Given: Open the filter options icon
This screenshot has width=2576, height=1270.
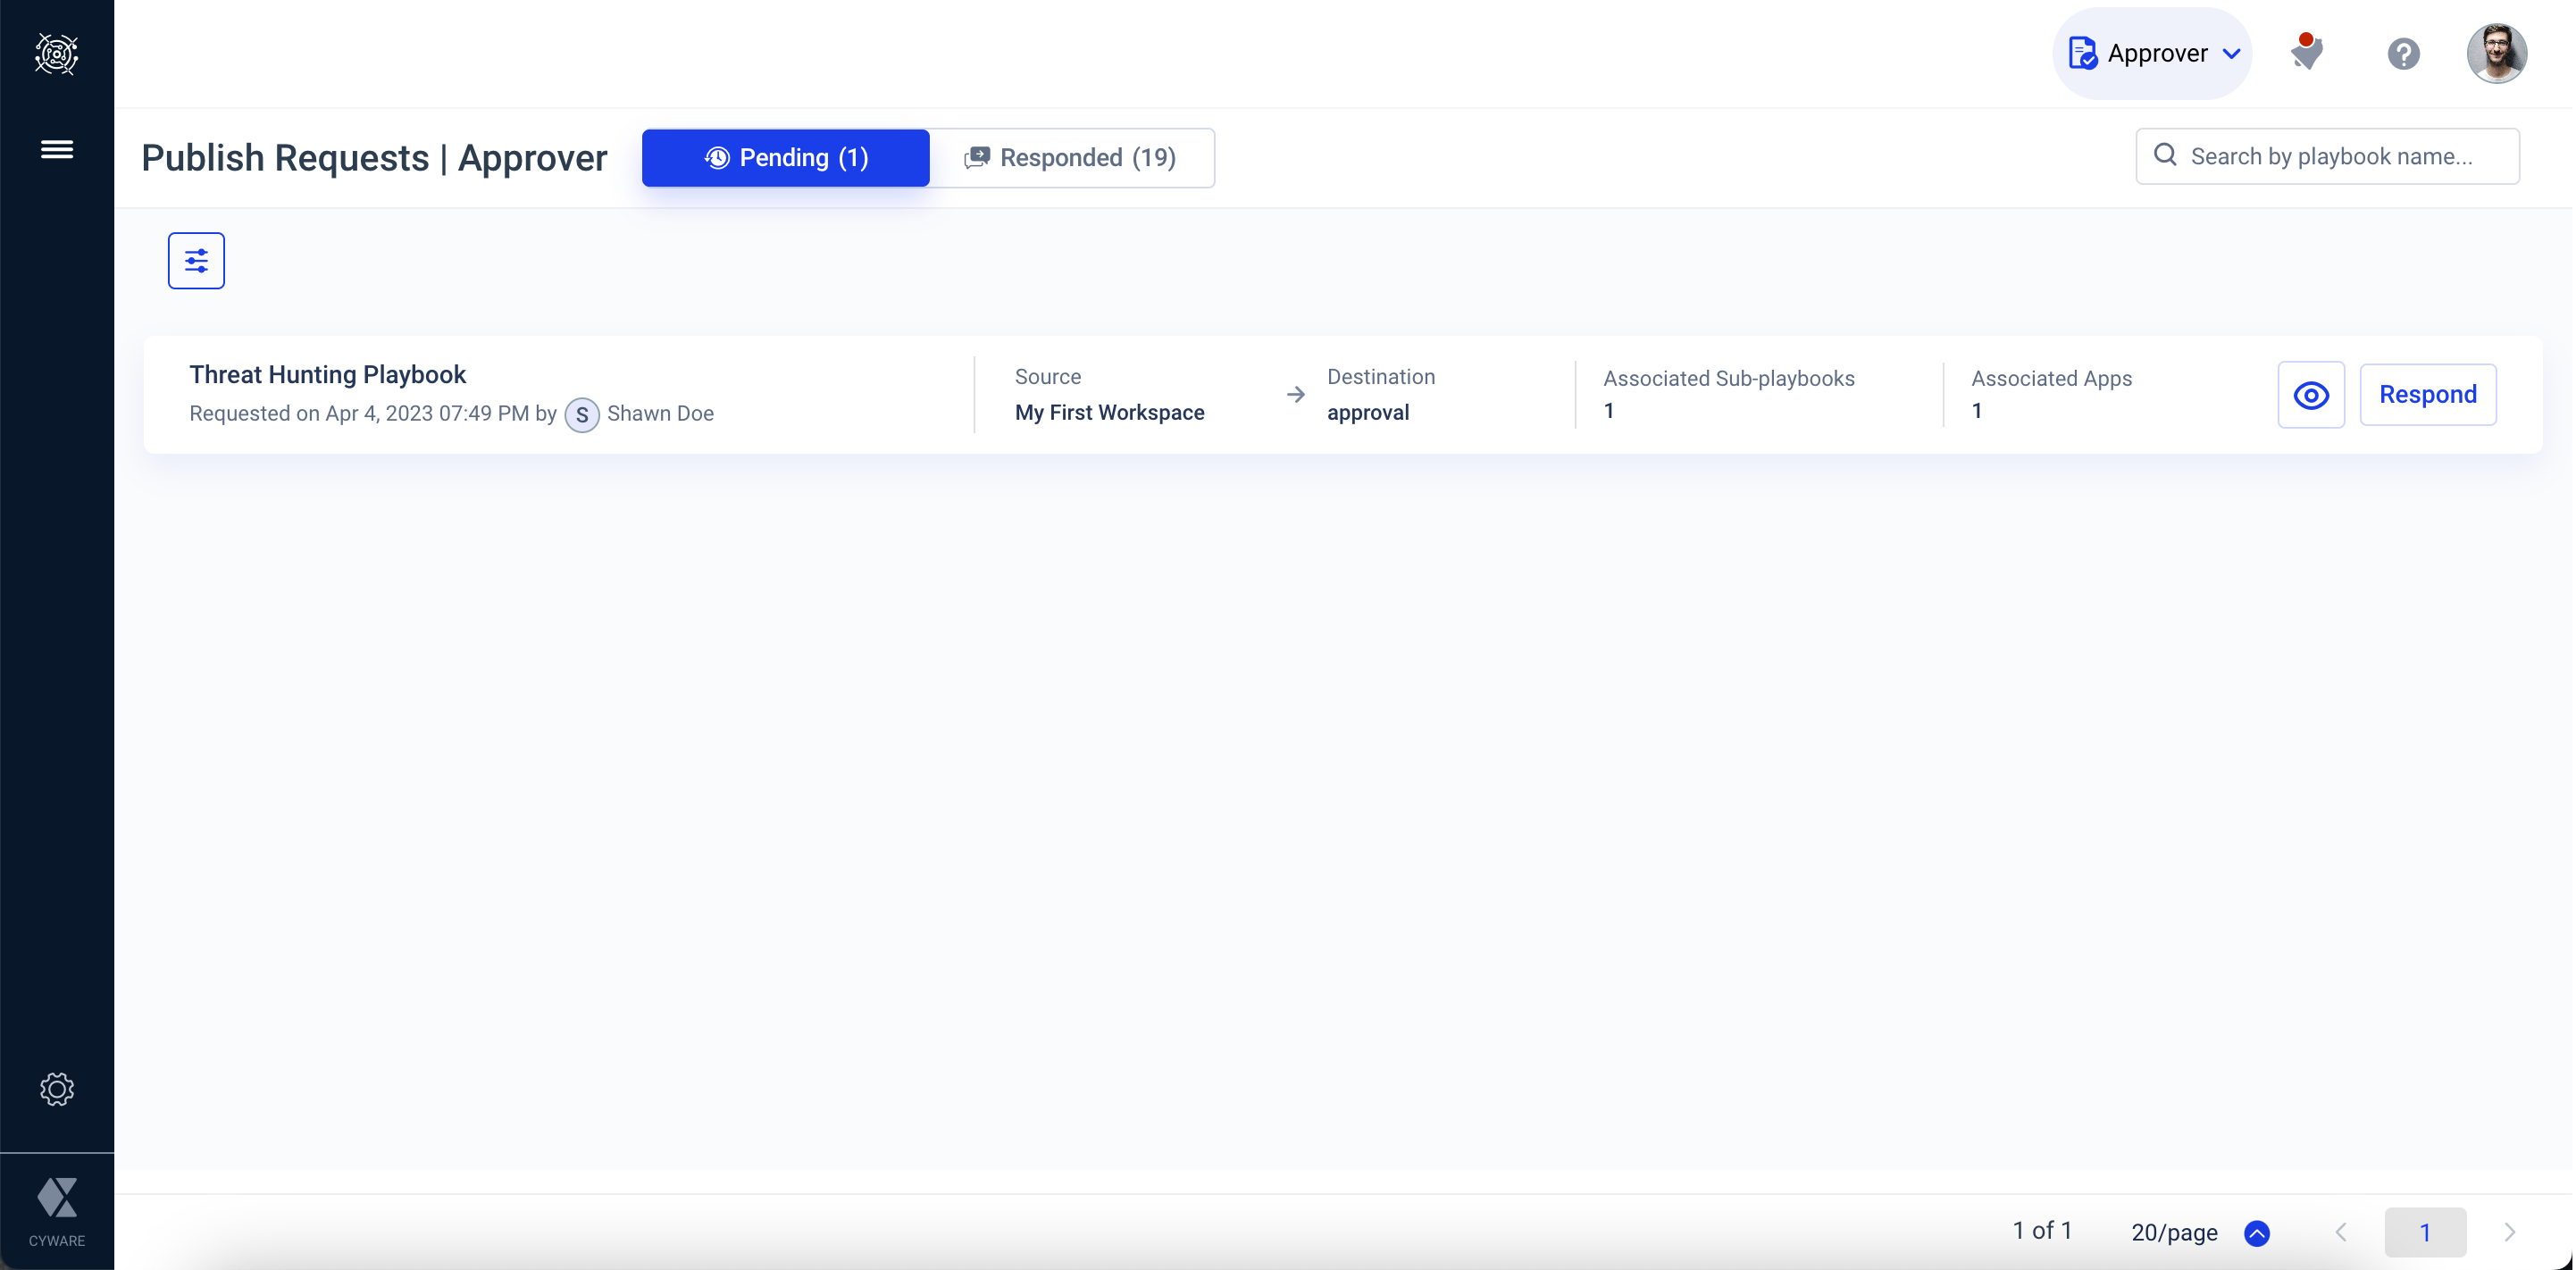Looking at the screenshot, I should tap(196, 261).
